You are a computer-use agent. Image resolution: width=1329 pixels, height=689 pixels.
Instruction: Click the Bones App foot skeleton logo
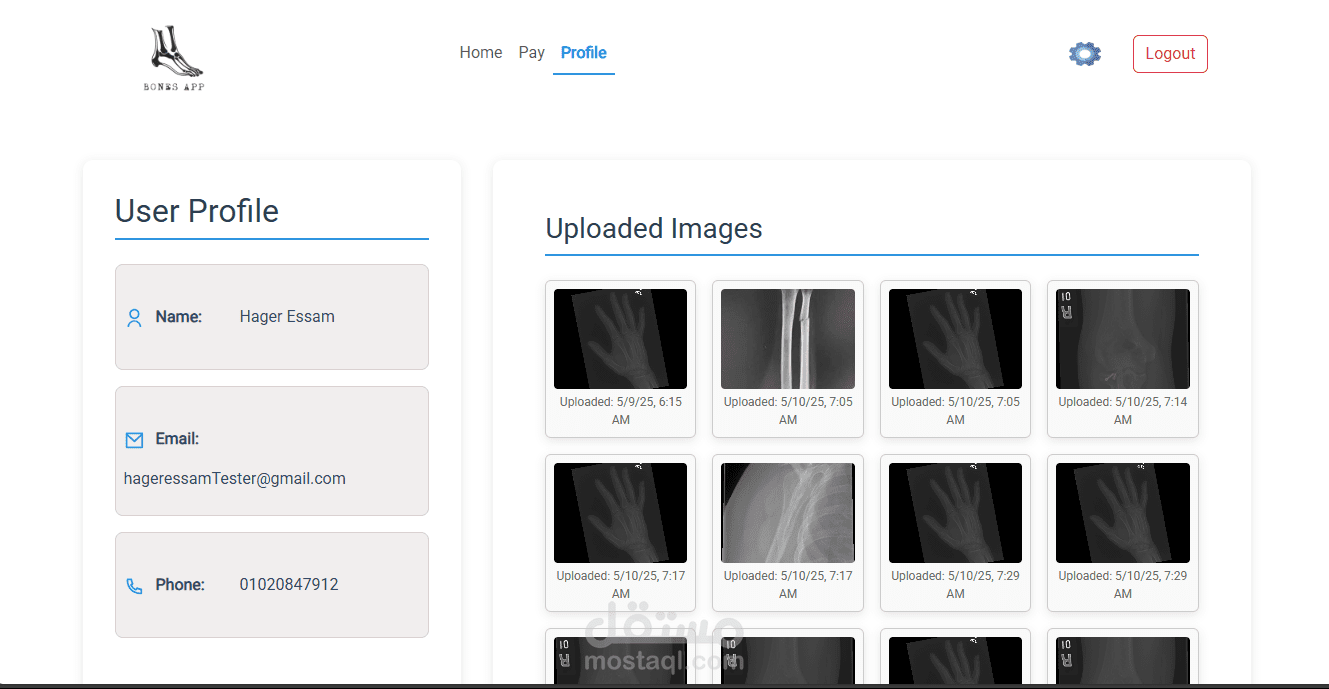(x=175, y=59)
